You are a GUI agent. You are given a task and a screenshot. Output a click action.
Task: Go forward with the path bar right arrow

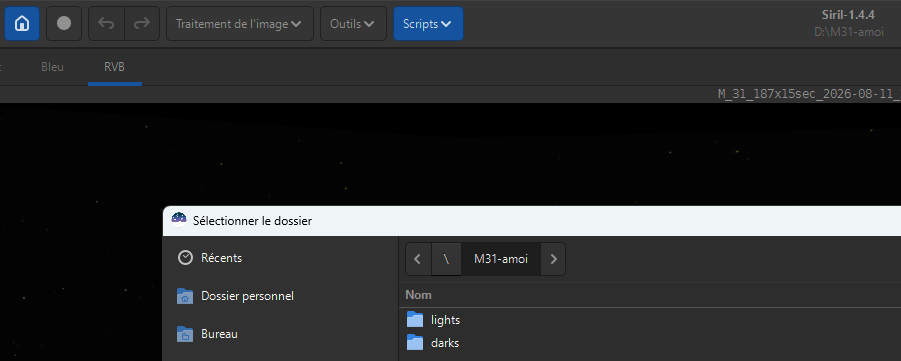coord(553,259)
